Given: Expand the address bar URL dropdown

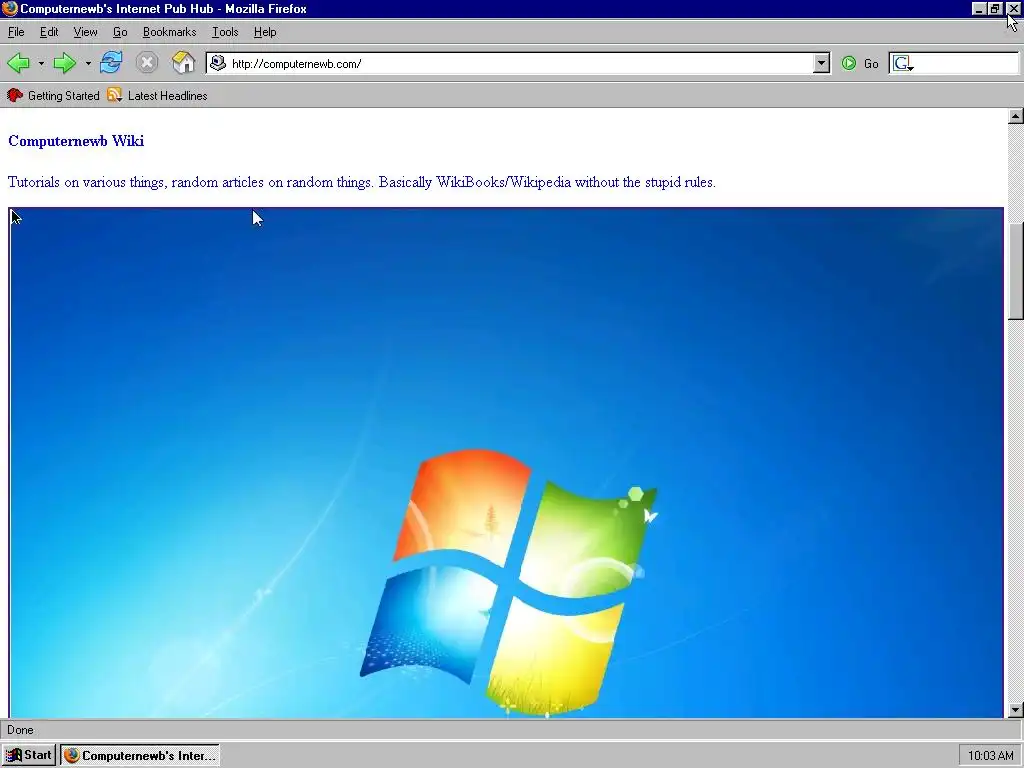Looking at the screenshot, I should pyautogui.click(x=822, y=63).
